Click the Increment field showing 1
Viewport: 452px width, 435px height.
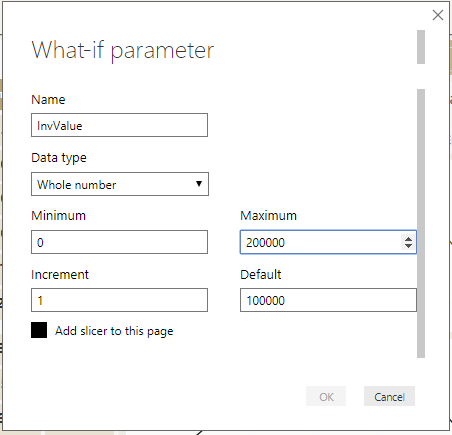tap(119, 300)
